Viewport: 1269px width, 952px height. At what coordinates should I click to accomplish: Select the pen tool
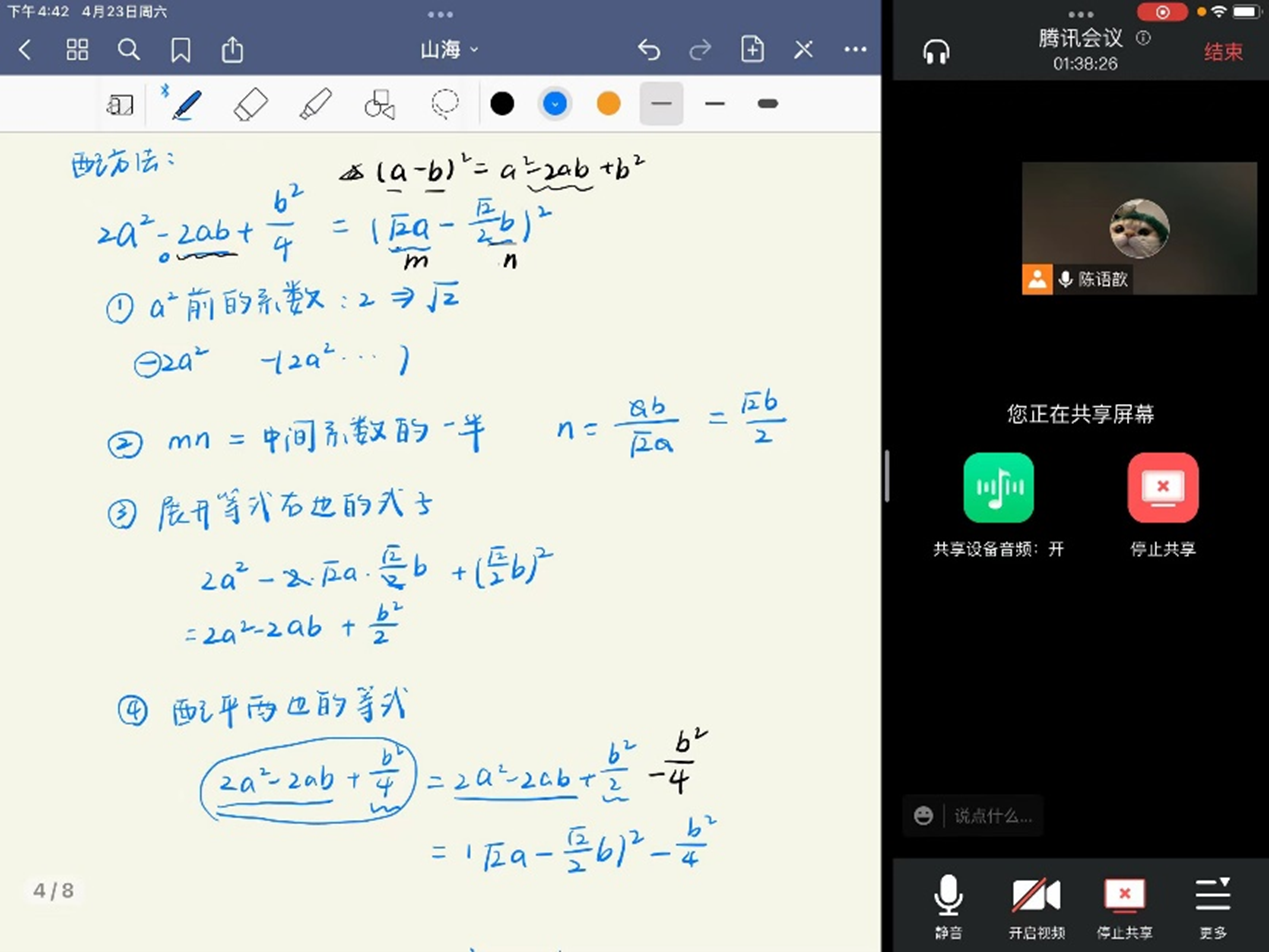(186, 104)
